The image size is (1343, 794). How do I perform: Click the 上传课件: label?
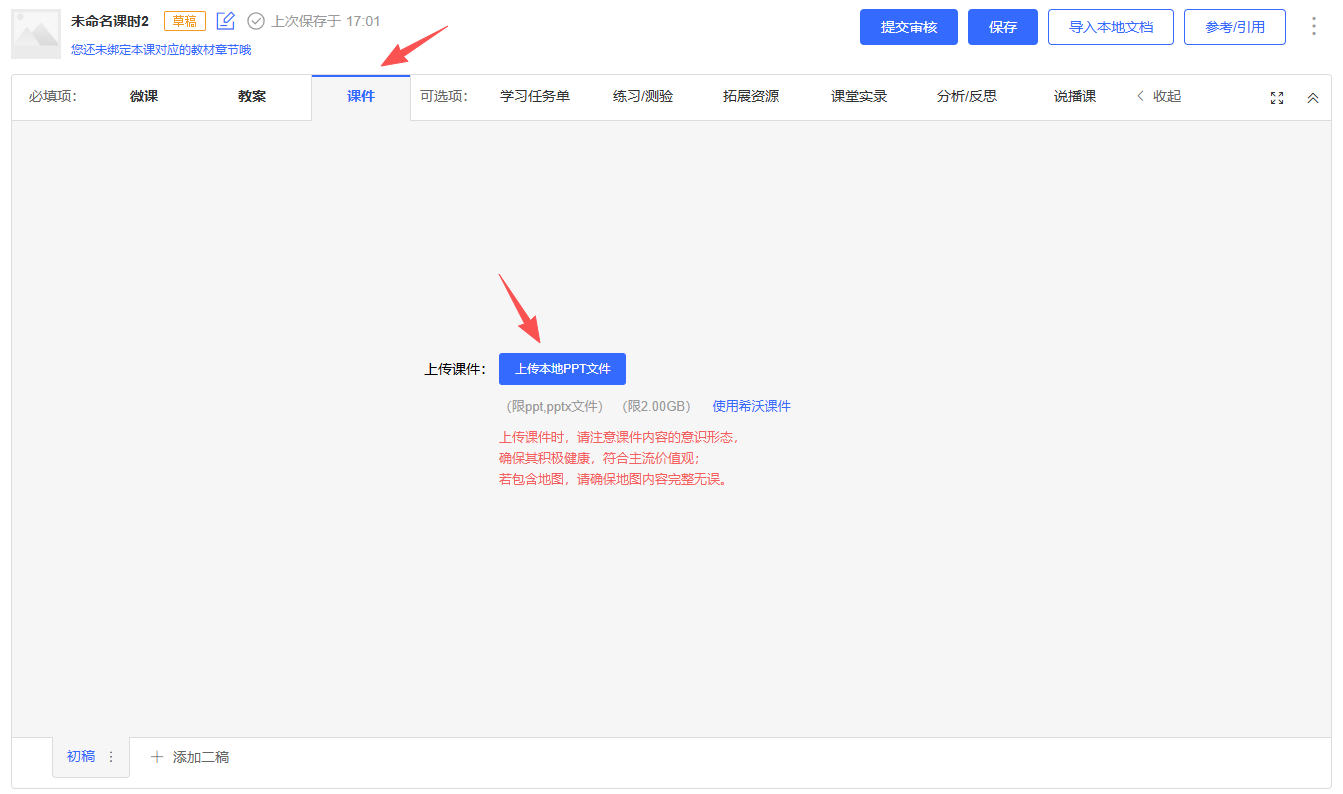pyautogui.click(x=455, y=369)
